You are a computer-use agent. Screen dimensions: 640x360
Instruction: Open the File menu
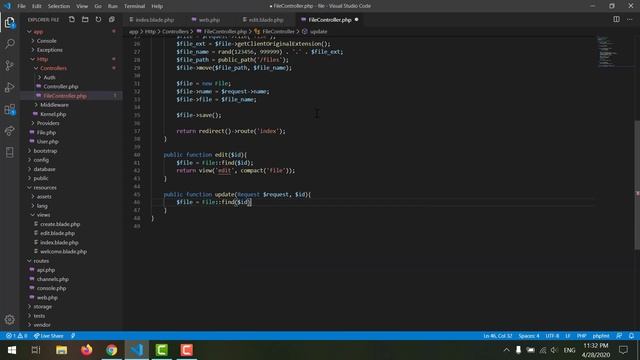point(21,6)
